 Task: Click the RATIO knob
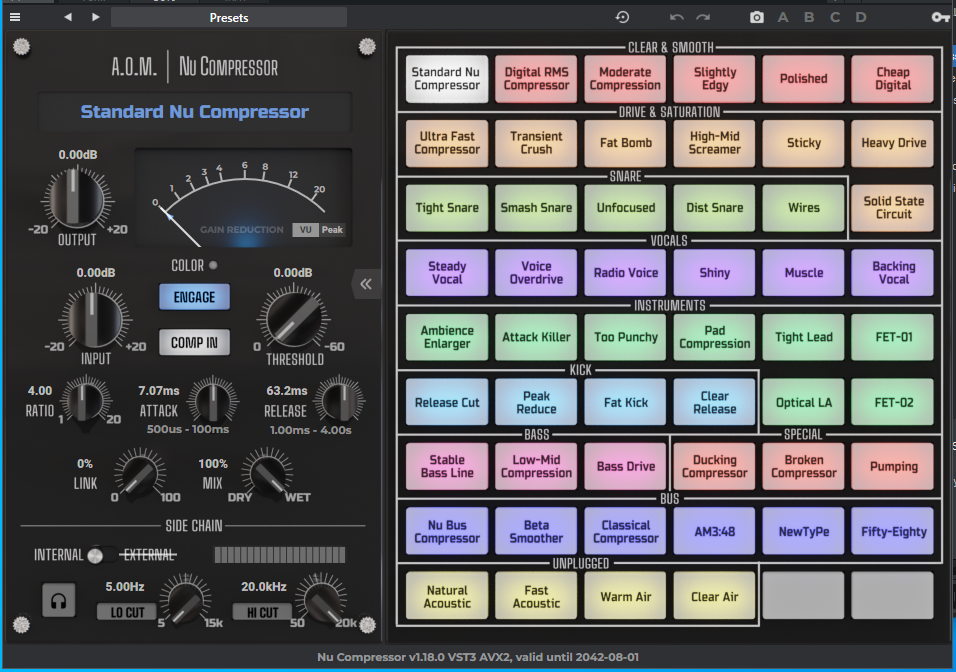[86, 400]
